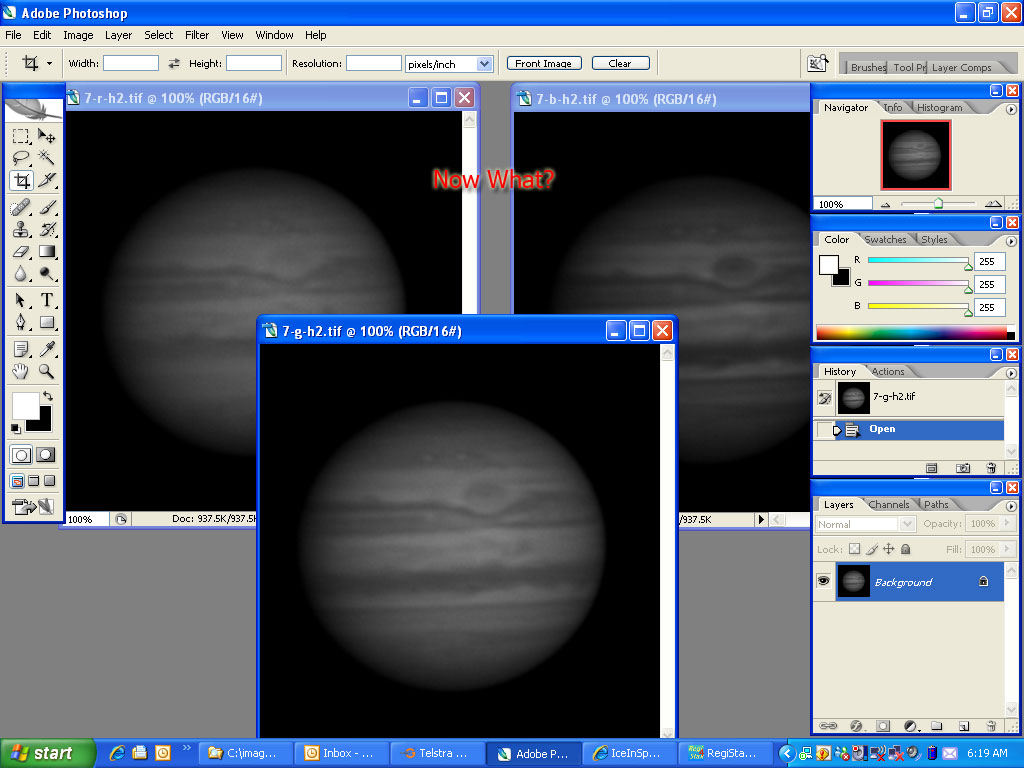Open the Image menu
Screen dimensions: 1024x768
(x=78, y=35)
